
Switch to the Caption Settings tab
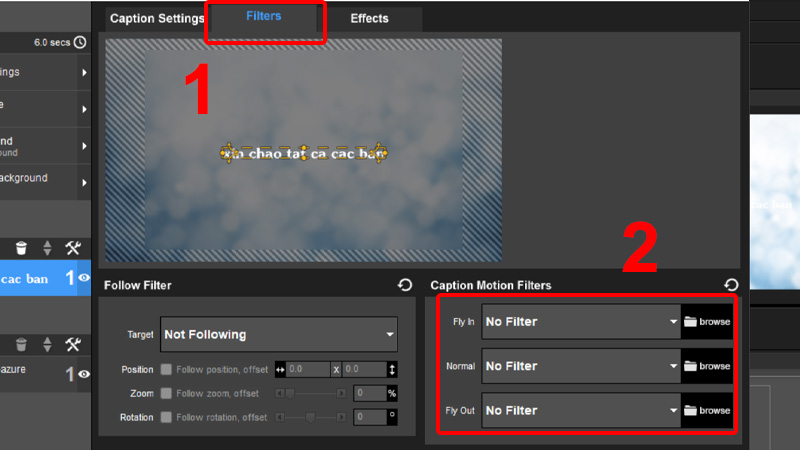157,19
